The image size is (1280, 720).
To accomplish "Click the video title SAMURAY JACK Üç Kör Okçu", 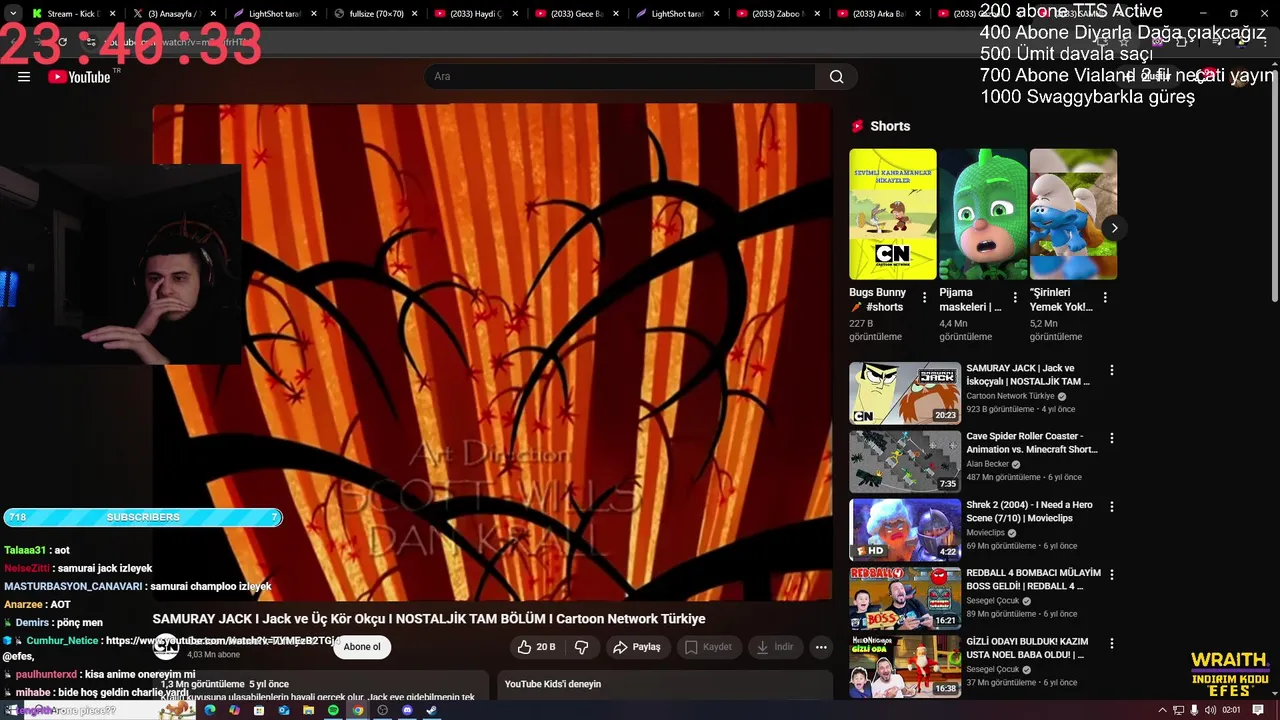I will pyautogui.click(x=429, y=619).
